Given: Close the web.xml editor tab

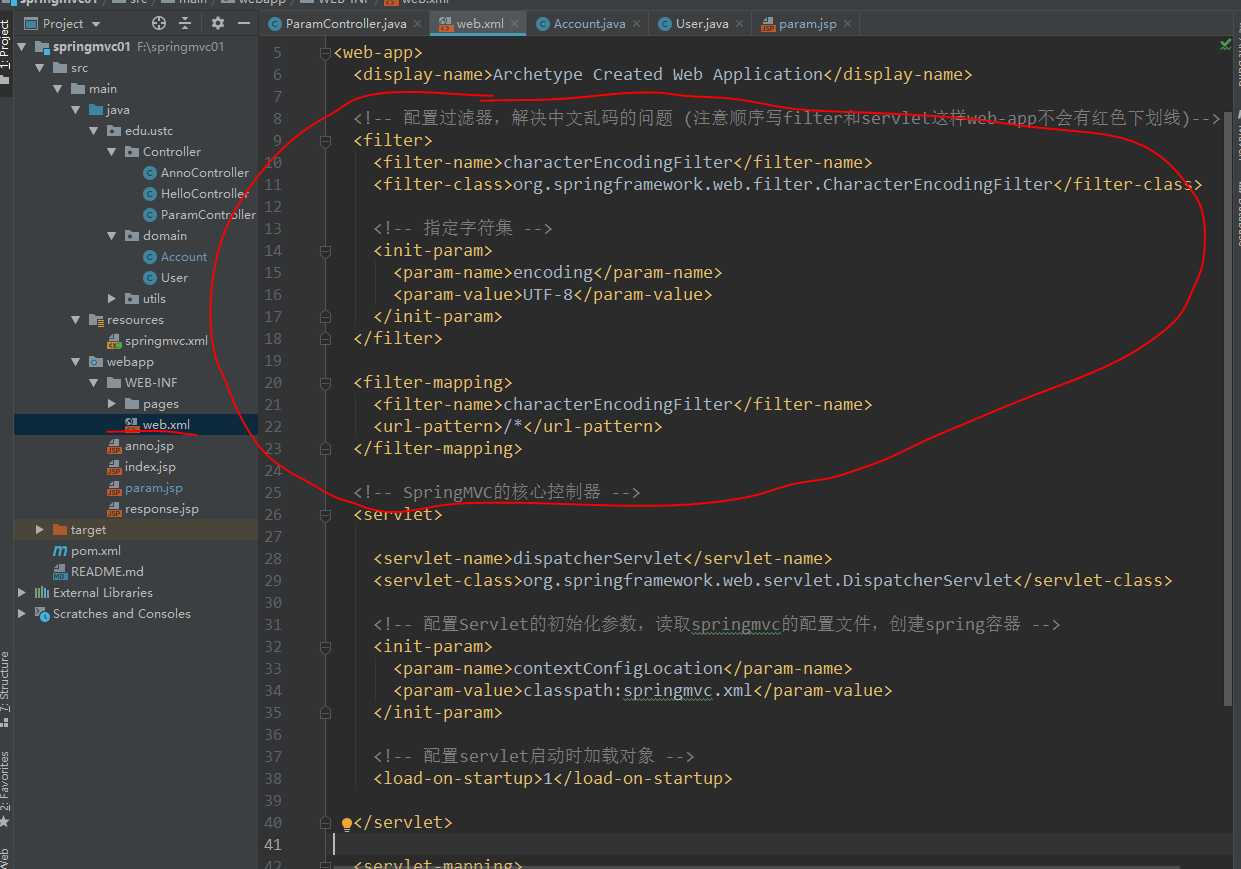Looking at the screenshot, I should click(516, 24).
